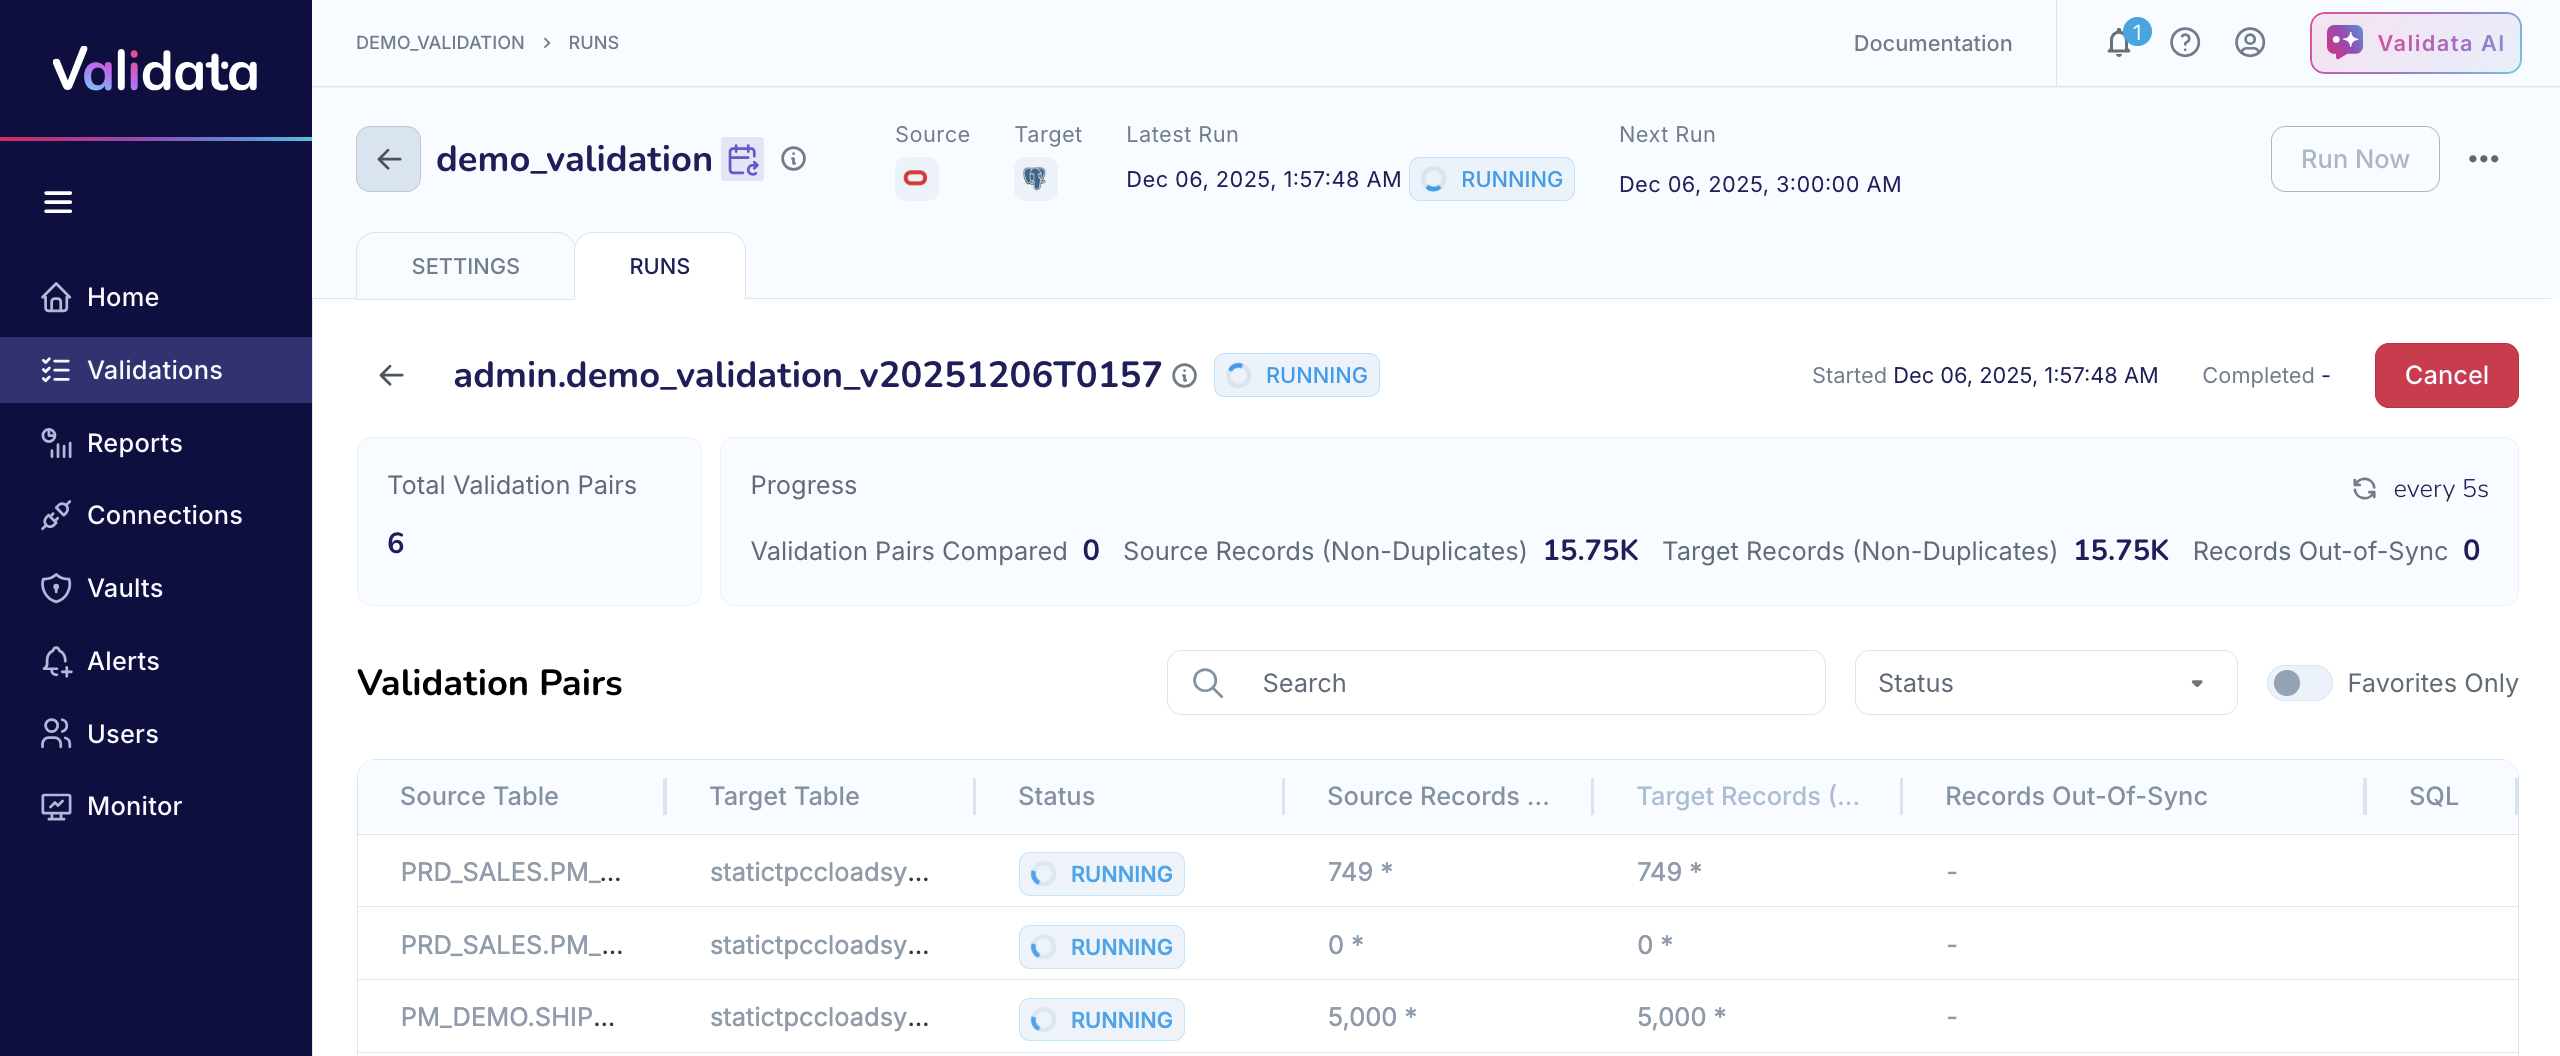Click the info icon beside the run name
The height and width of the screenshot is (1056, 2560).
coord(1185,376)
